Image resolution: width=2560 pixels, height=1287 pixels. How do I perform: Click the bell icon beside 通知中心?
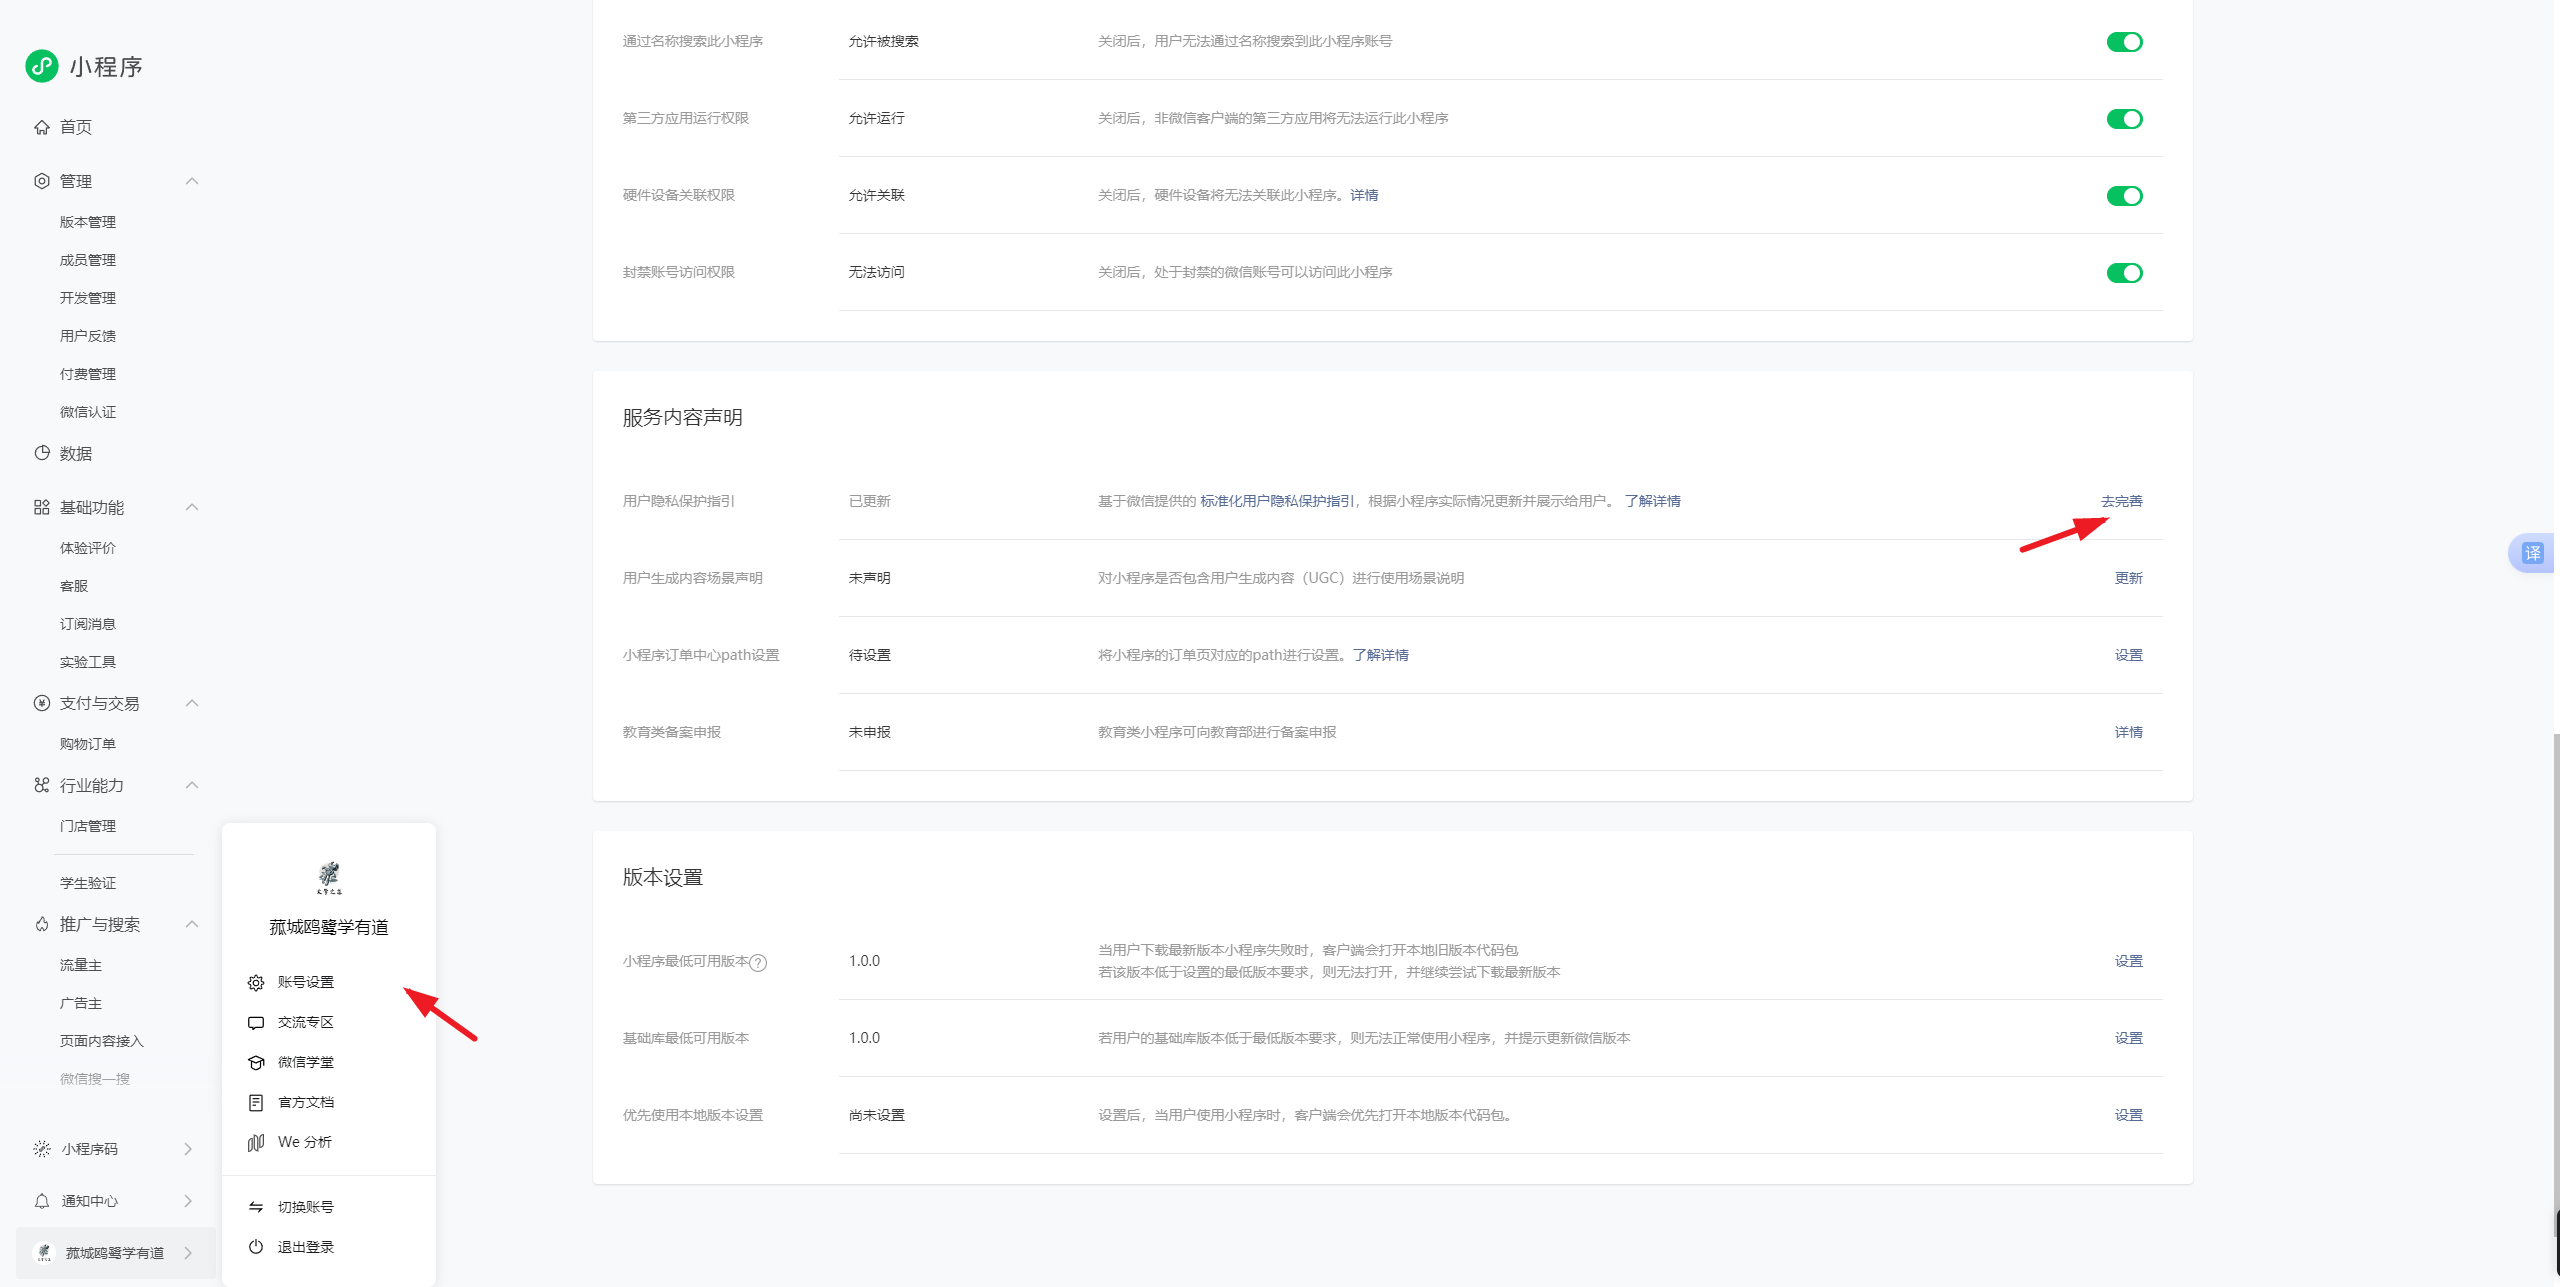click(42, 1201)
